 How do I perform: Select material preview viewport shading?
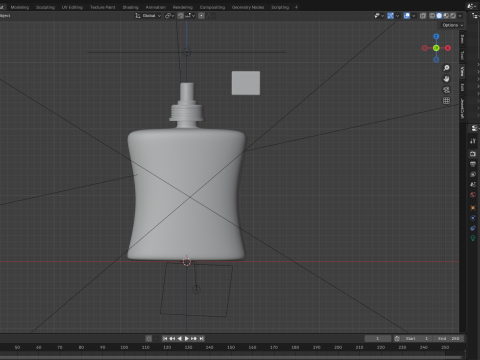coord(446,16)
